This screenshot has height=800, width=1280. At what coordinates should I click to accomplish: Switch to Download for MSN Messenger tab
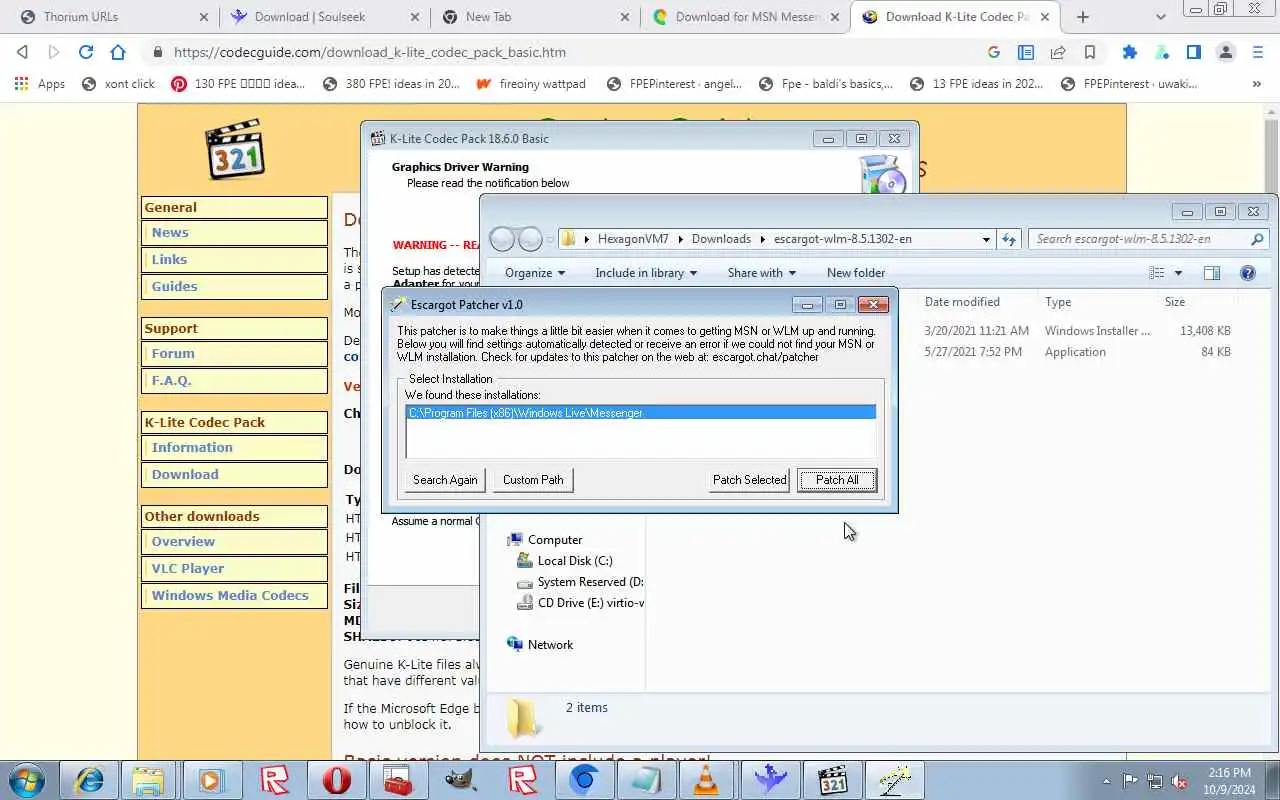(x=745, y=16)
